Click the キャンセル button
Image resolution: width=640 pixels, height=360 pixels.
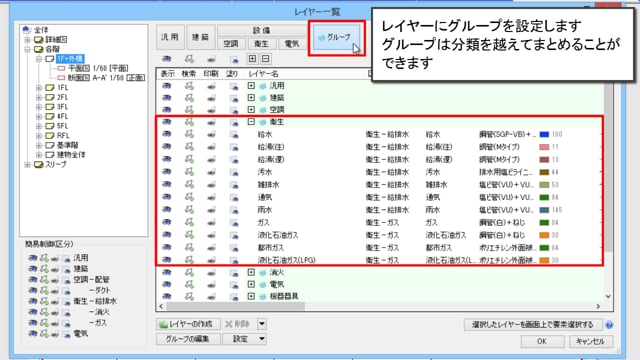[590, 341]
